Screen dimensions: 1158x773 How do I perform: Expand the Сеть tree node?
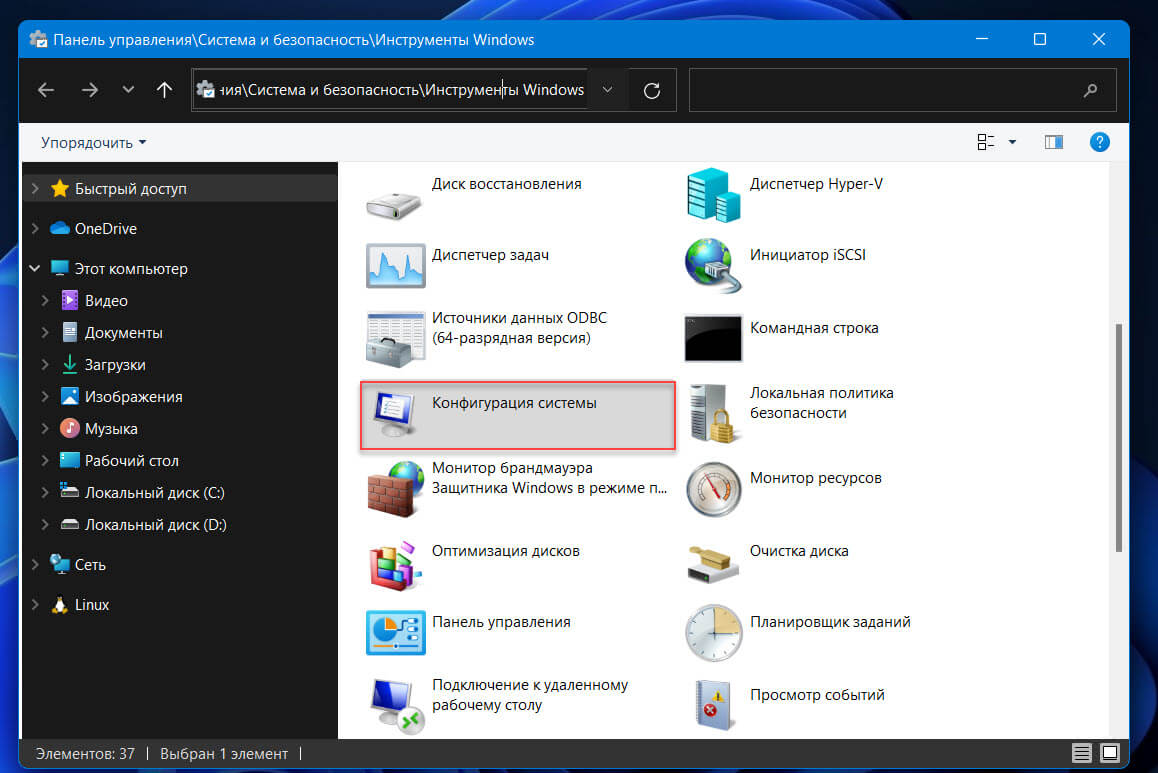click(x=35, y=565)
